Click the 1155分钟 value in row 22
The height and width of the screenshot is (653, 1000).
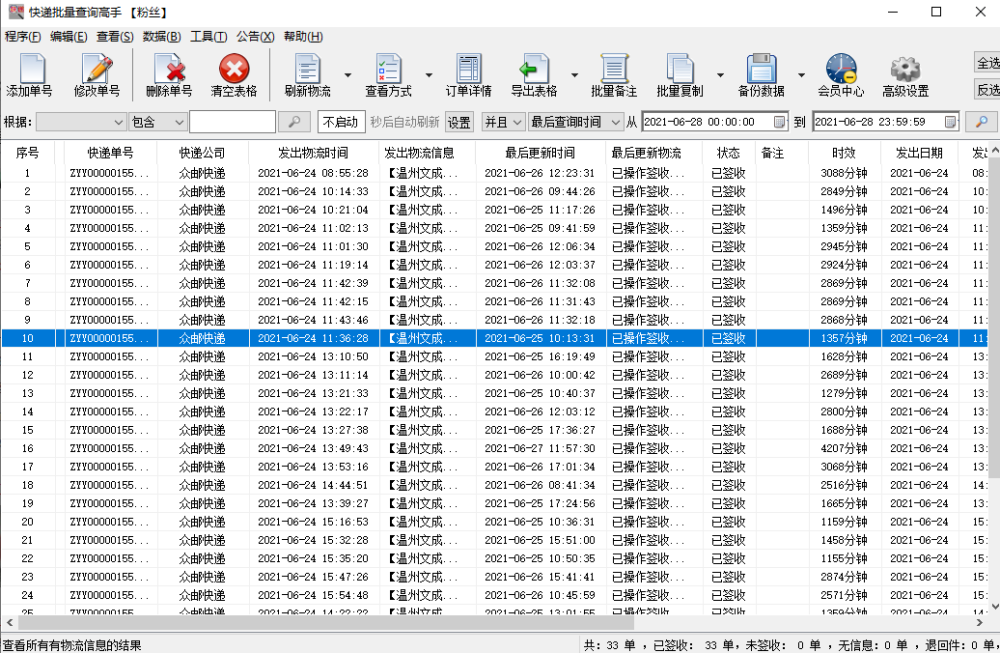844,559
